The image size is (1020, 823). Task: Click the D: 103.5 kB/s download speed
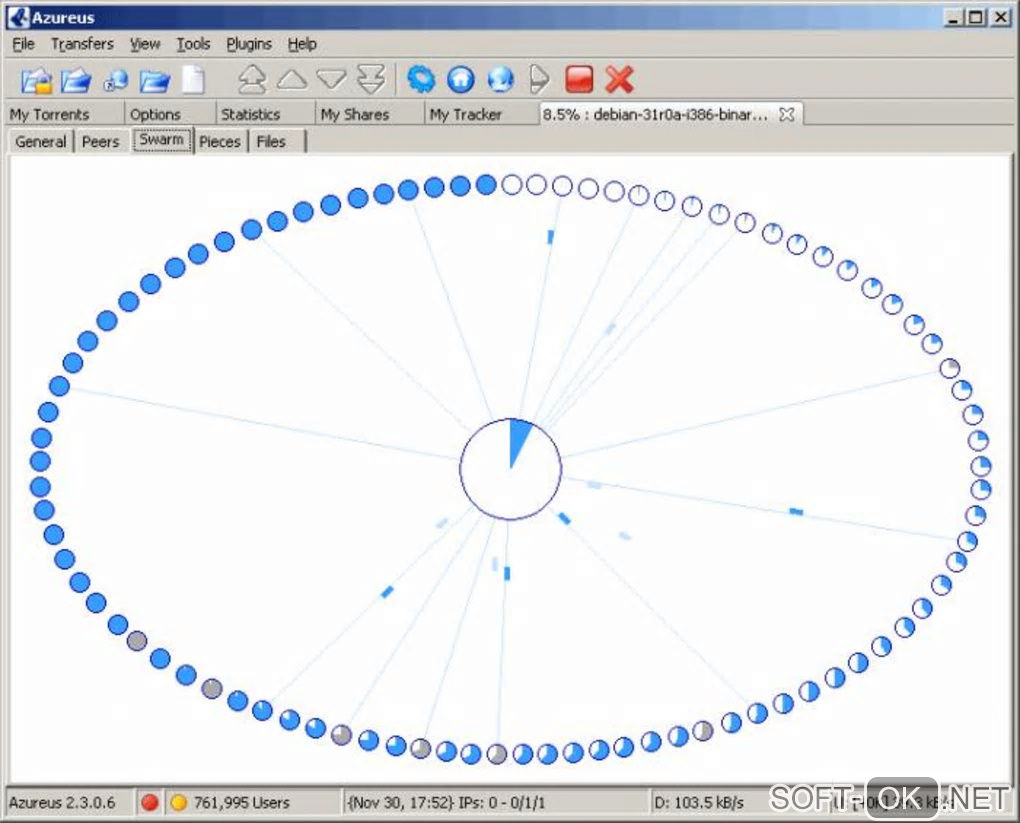tap(699, 803)
